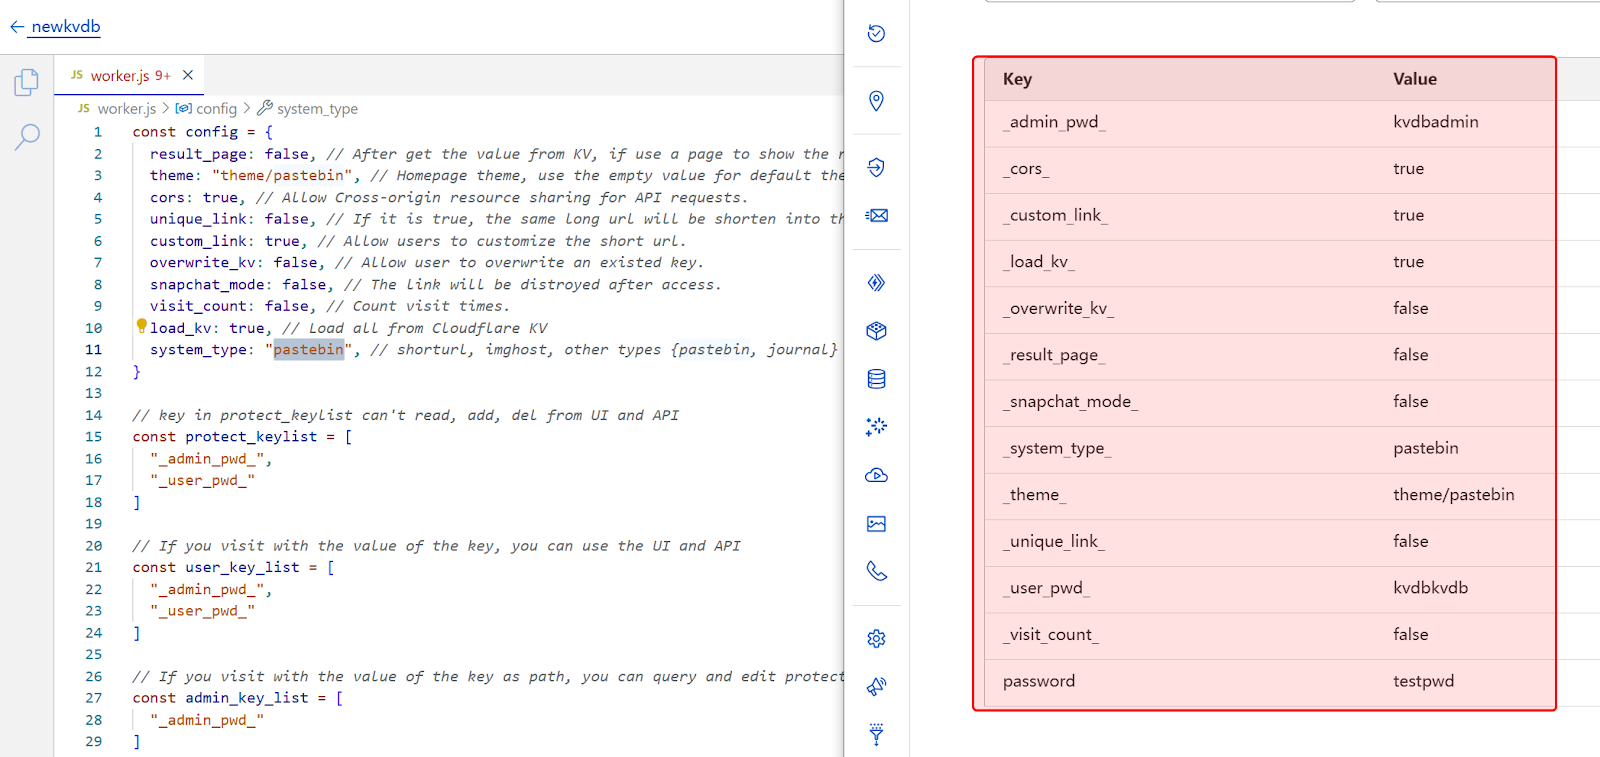The image size is (1600, 757).
Task: Open the picture frame images icon
Action: click(876, 524)
